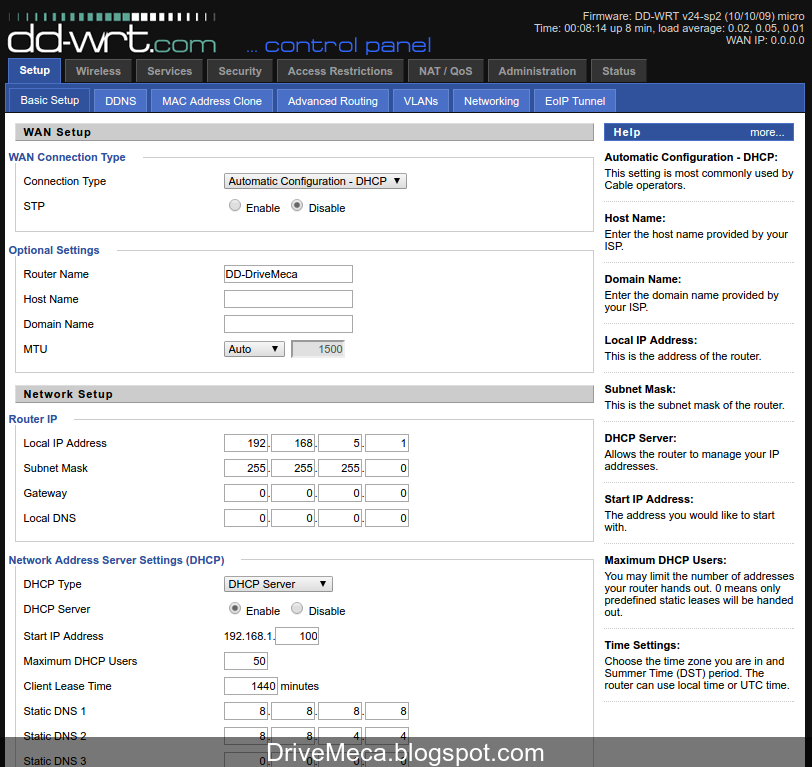Viewport: 812px width, 767px height.
Task: Enable the STP radio option
Action: pos(235,206)
